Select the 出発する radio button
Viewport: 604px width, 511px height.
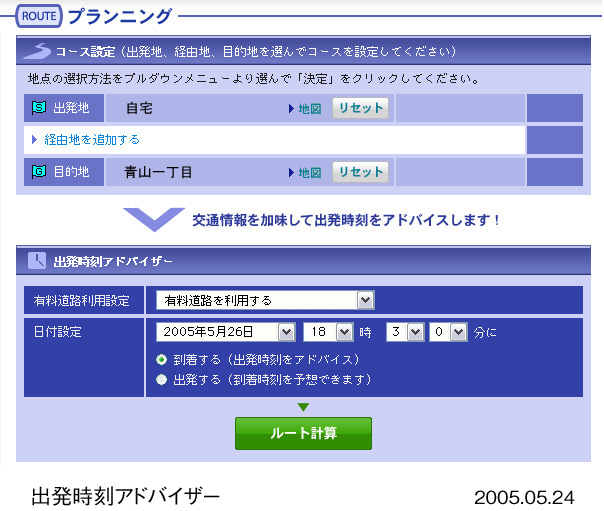(x=162, y=380)
